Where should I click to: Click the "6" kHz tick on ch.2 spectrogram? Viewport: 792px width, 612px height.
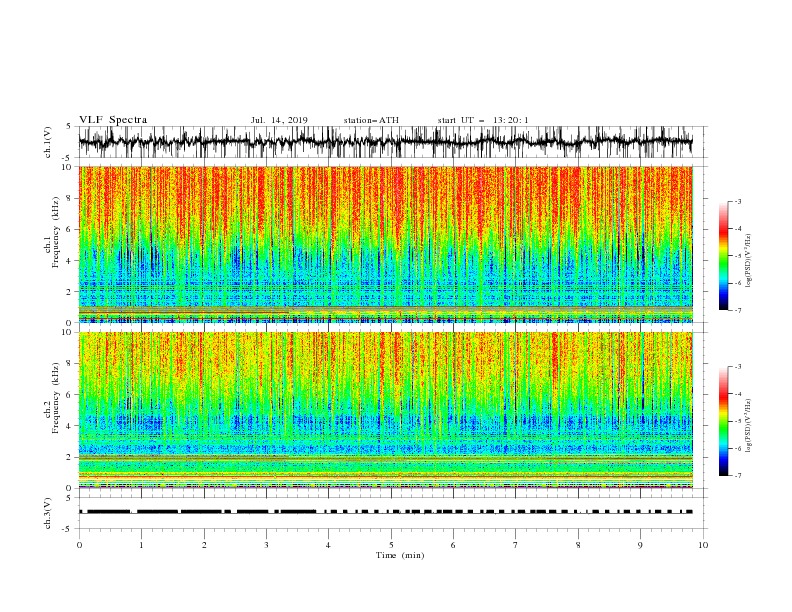tap(71, 395)
